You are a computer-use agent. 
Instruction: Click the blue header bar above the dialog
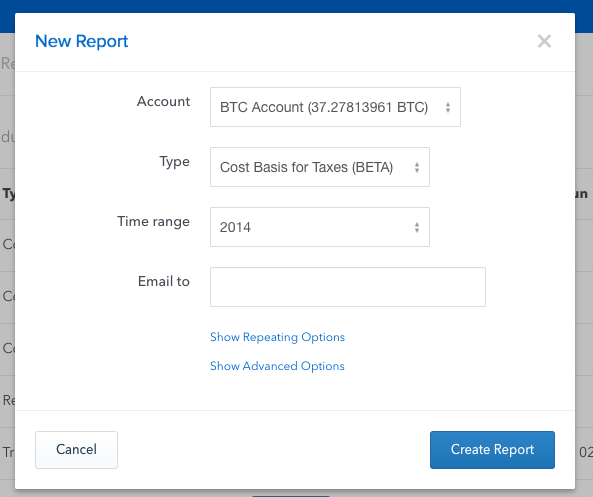click(x=296, y=6)
